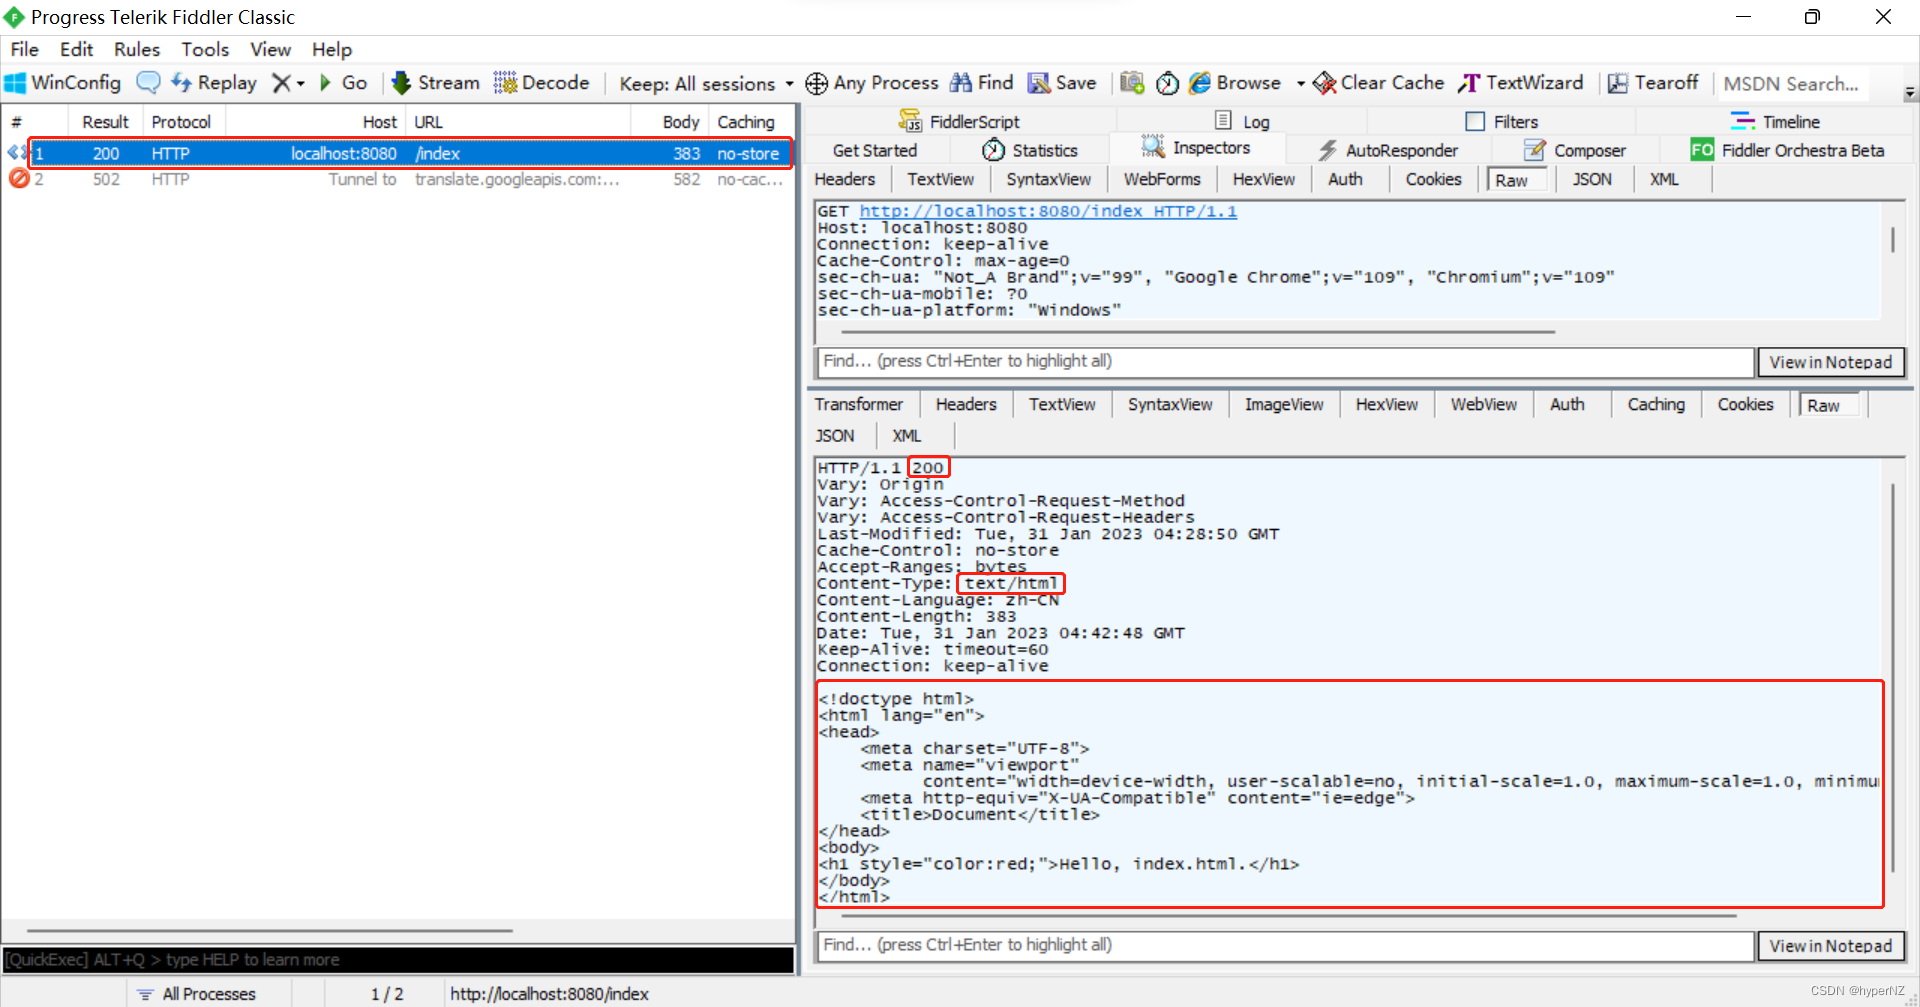
Task: Click the QuickExec command box
Action: coord(398,960)
